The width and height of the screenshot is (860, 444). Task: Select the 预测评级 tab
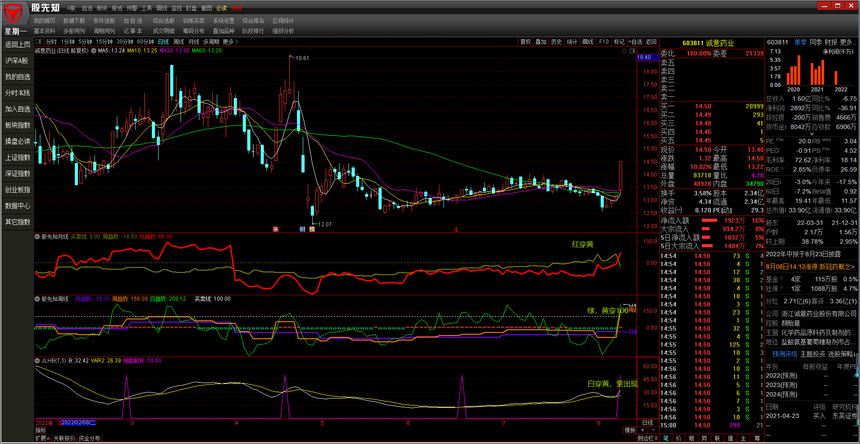[x=784, y=354]
